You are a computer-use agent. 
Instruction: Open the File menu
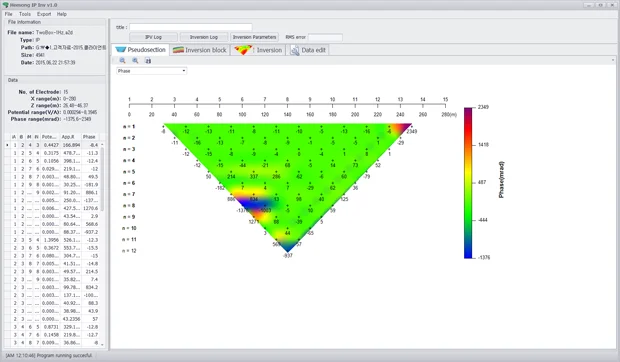click(8, 14)
